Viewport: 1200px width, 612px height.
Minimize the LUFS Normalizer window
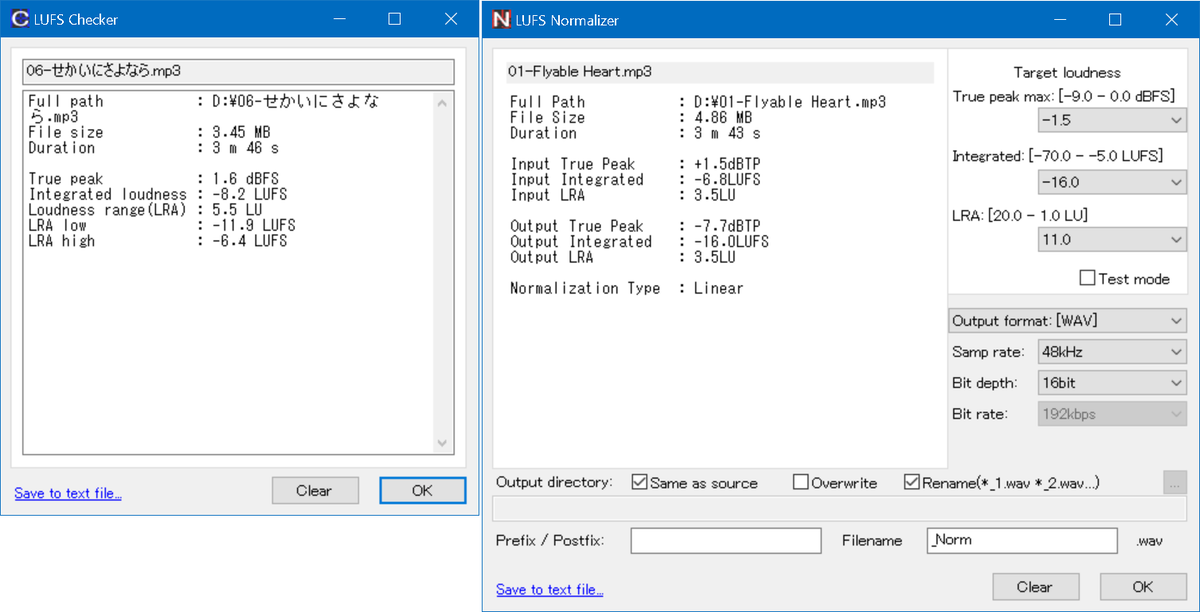(x=1060, y=19)
